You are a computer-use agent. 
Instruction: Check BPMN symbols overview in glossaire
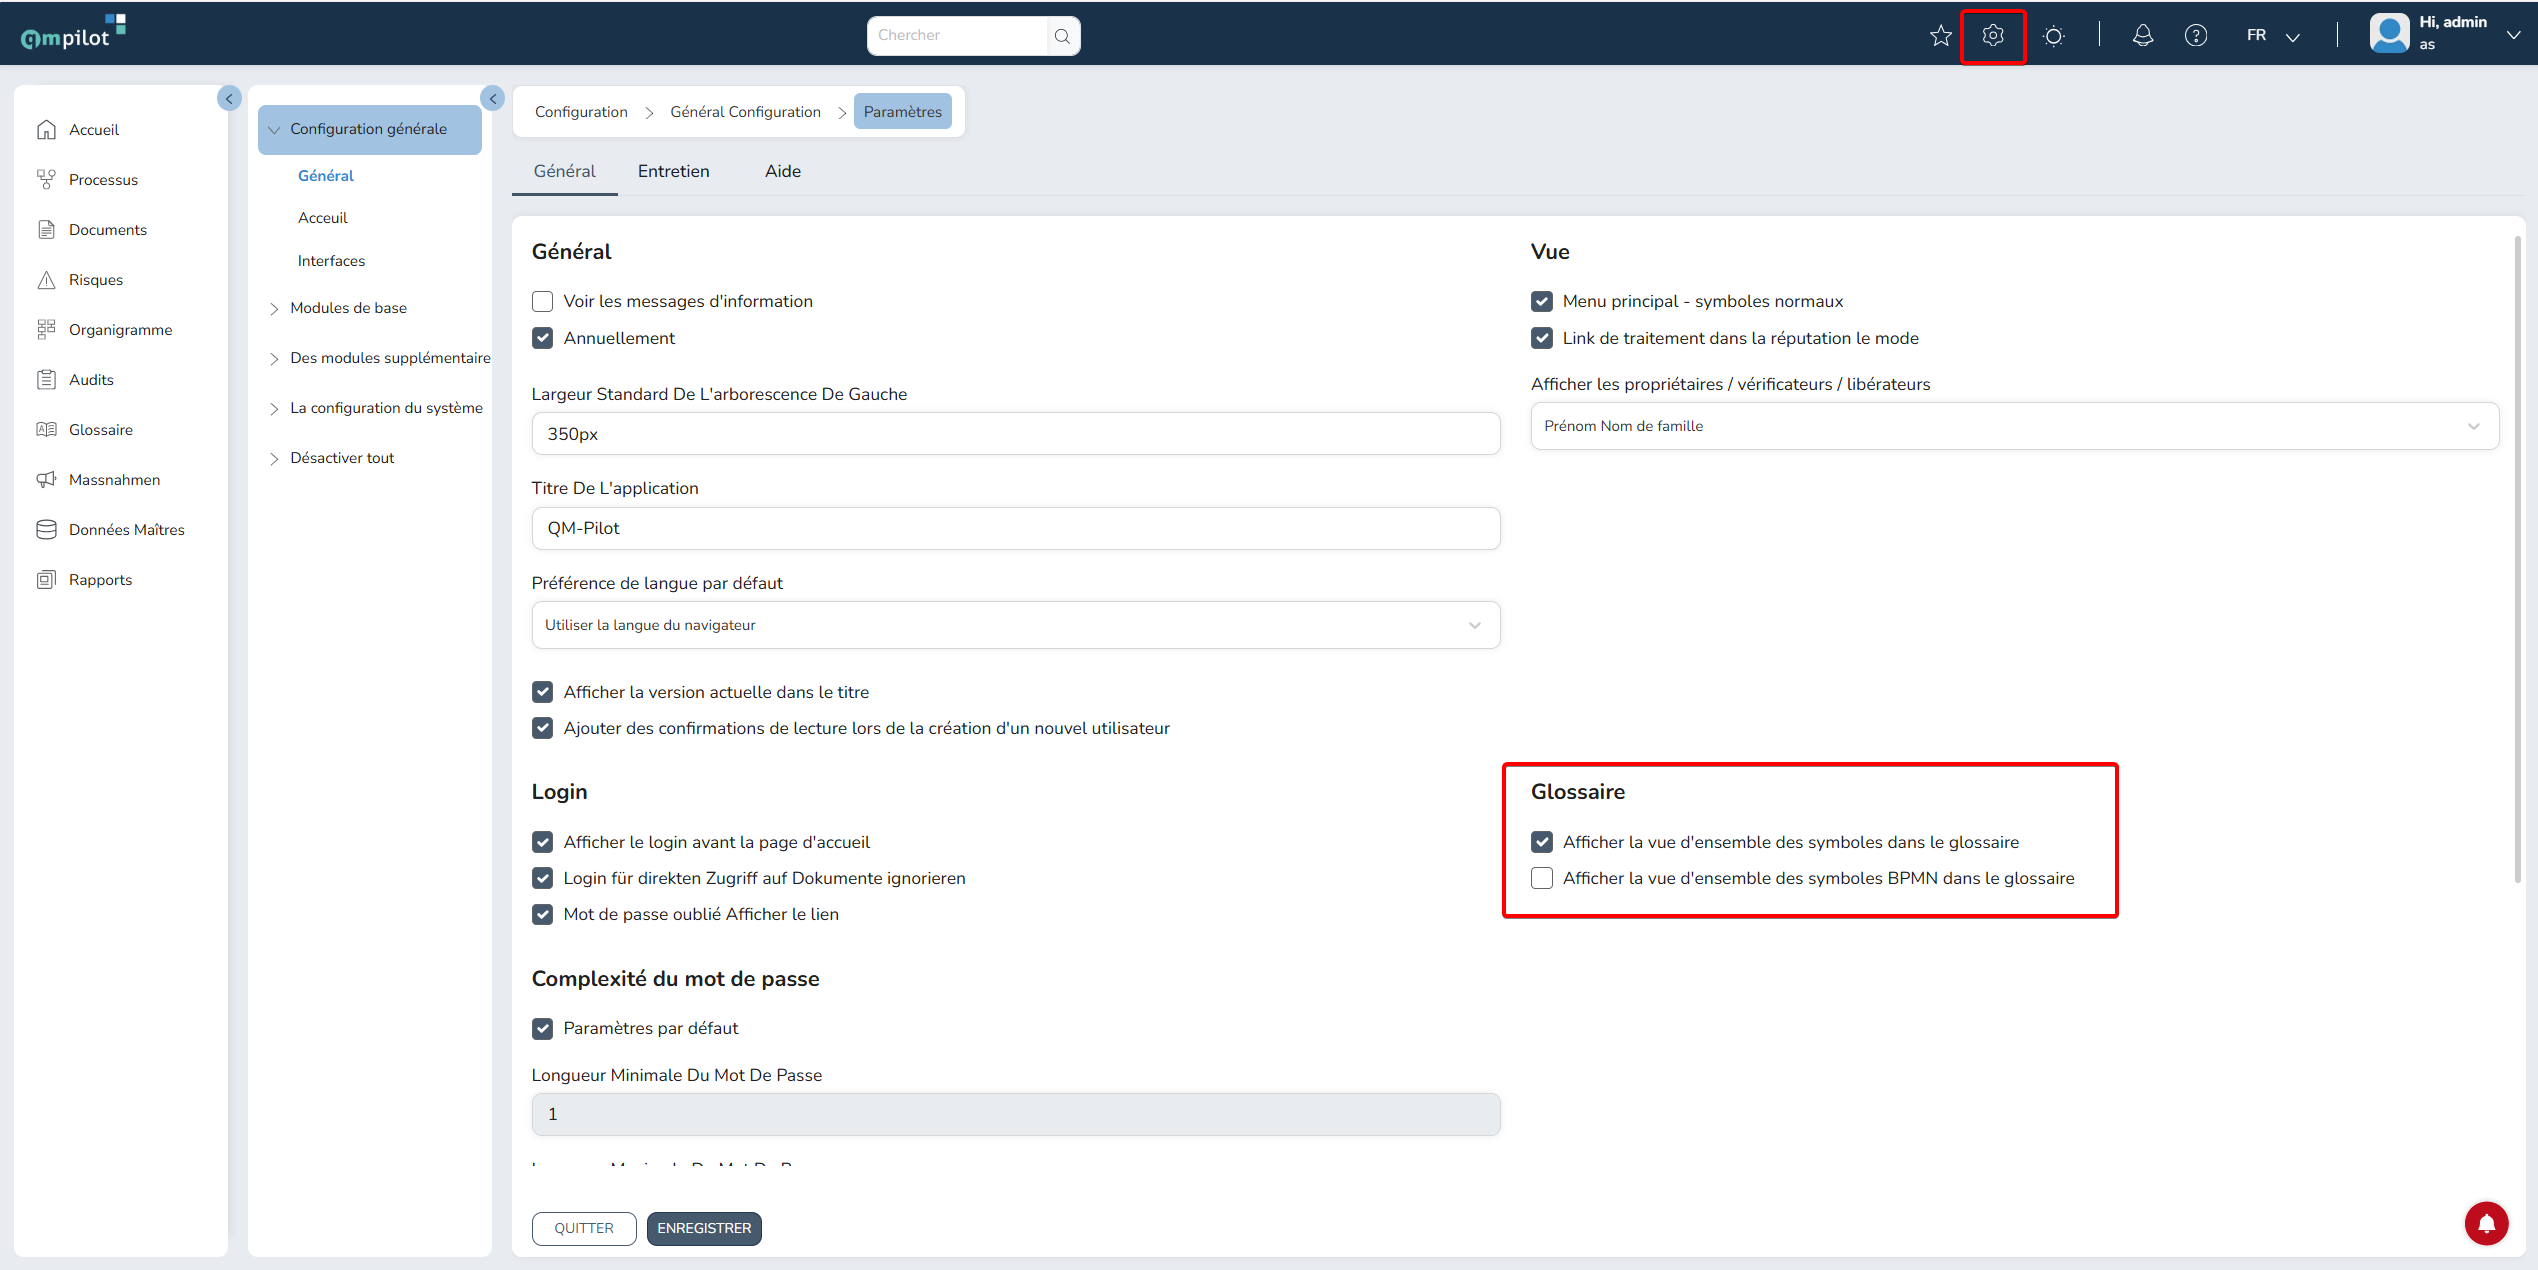coord(1542,878)
